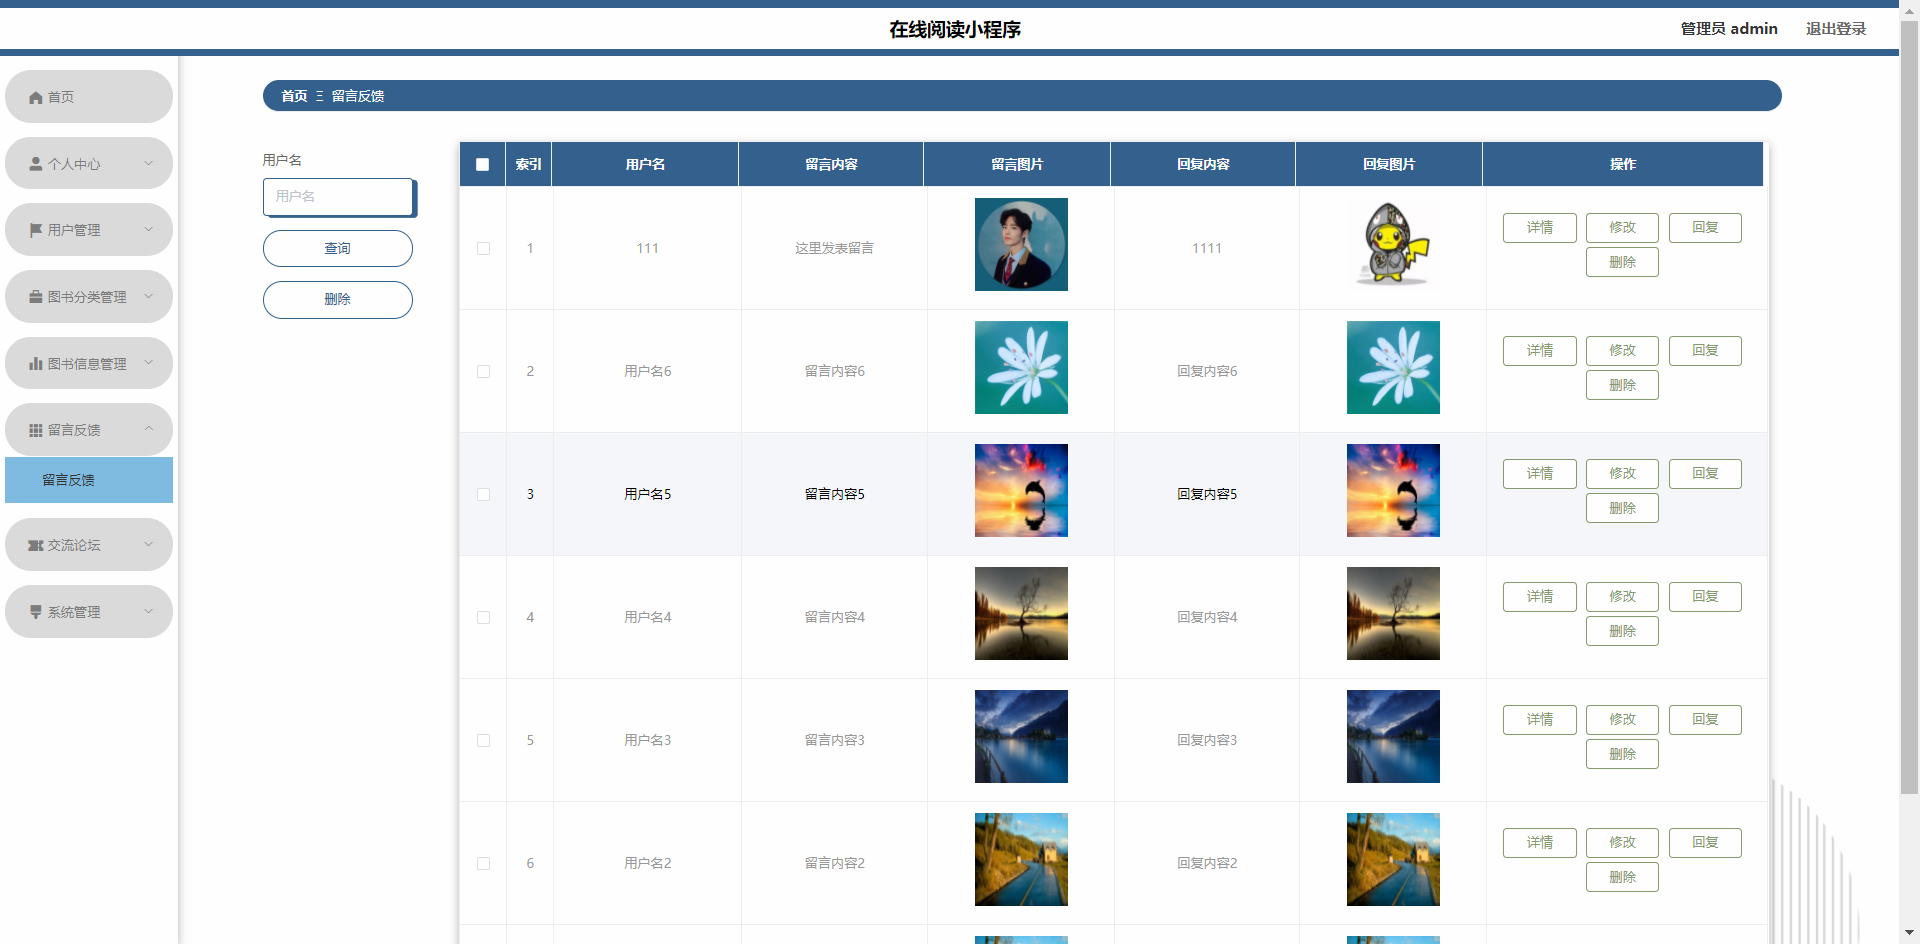The height and width of the screenshot is (944, 1920).
Task: Open the 首页 sidebar menu item
Action: click(89, 97)
